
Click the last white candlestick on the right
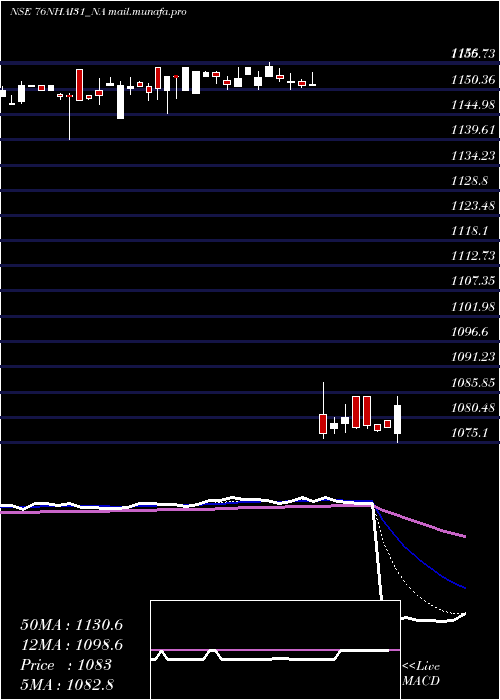coord(397,419)
